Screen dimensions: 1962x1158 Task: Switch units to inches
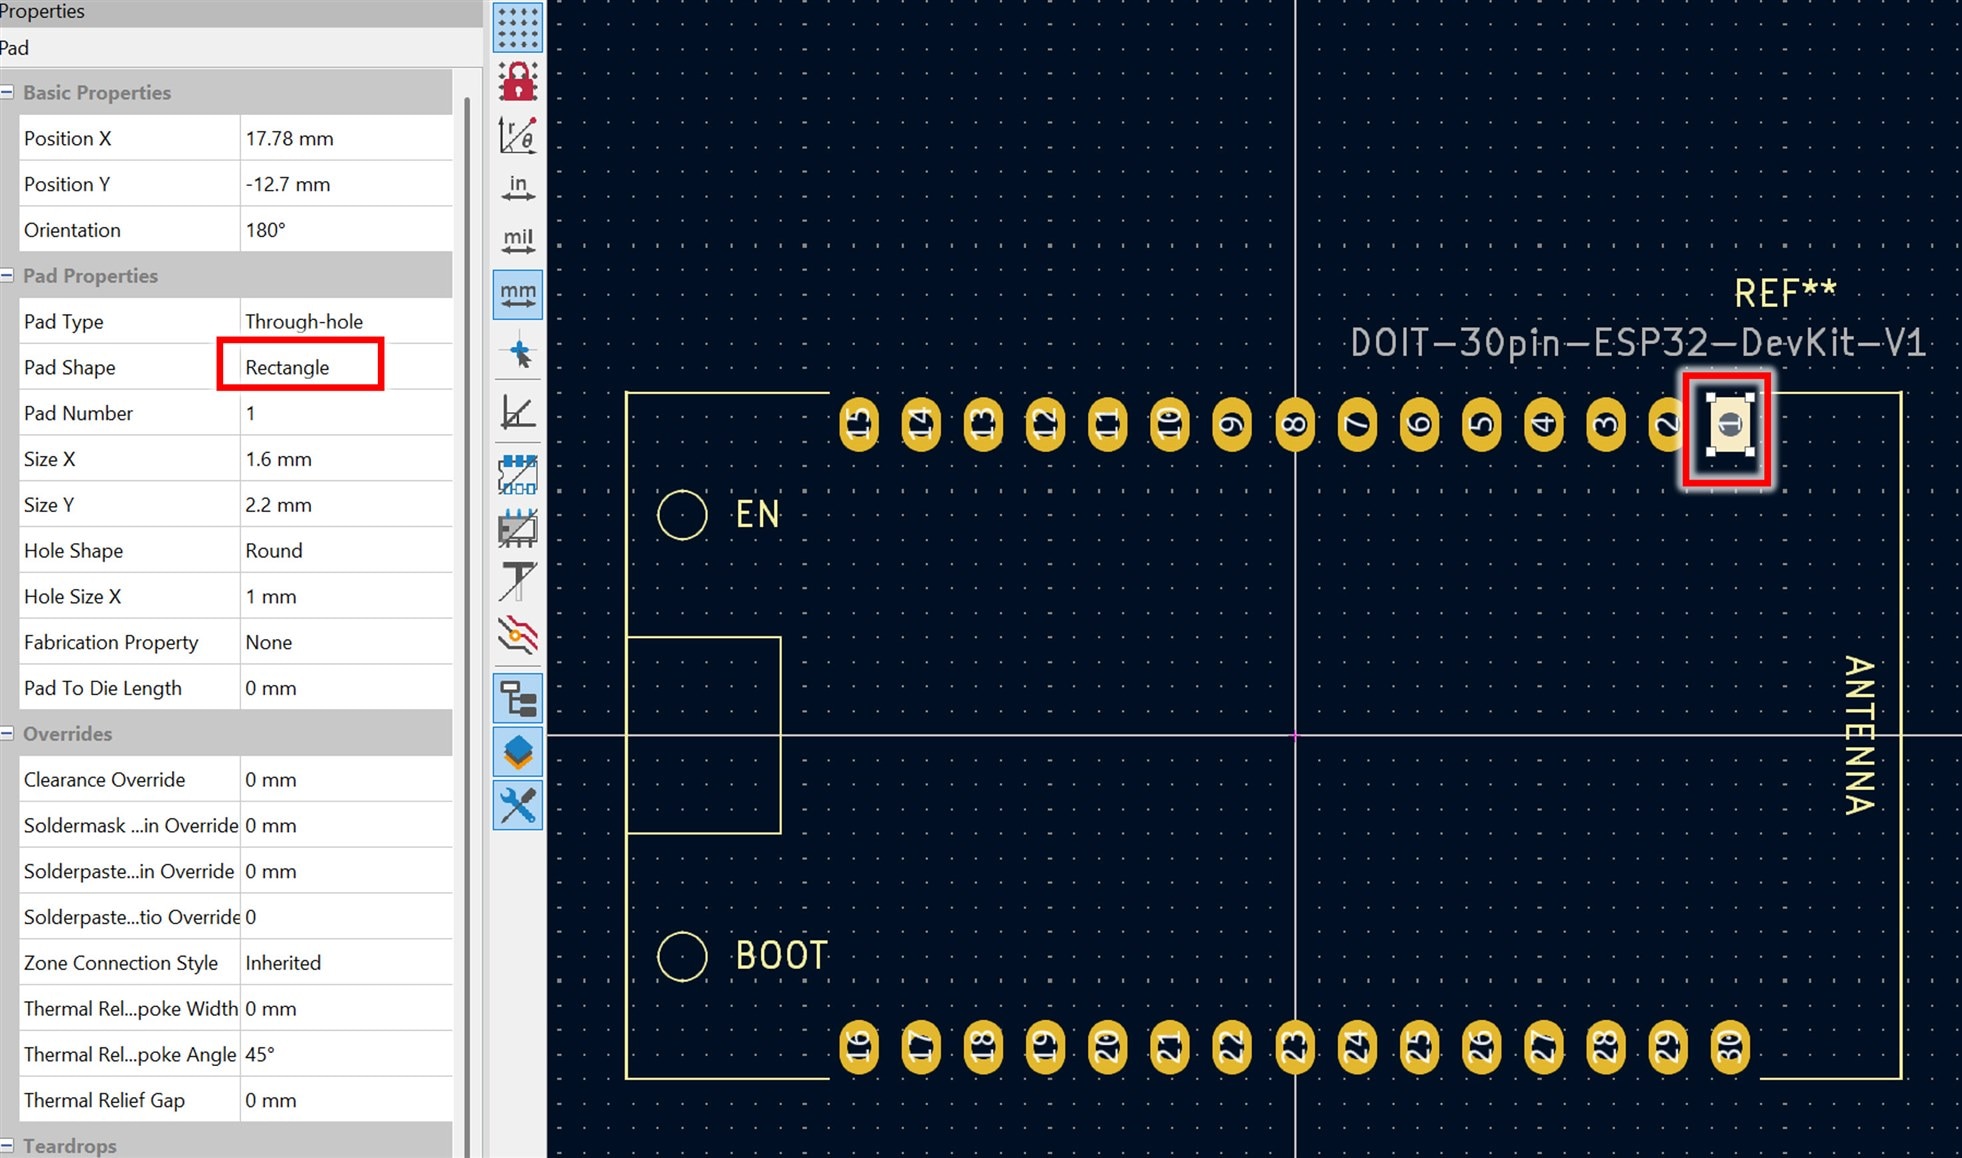(x=517, y=188)
